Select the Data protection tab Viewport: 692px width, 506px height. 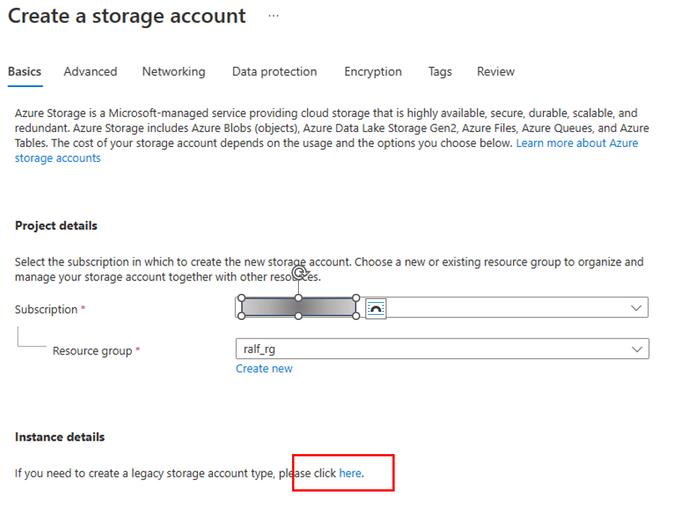coord(274,72)
